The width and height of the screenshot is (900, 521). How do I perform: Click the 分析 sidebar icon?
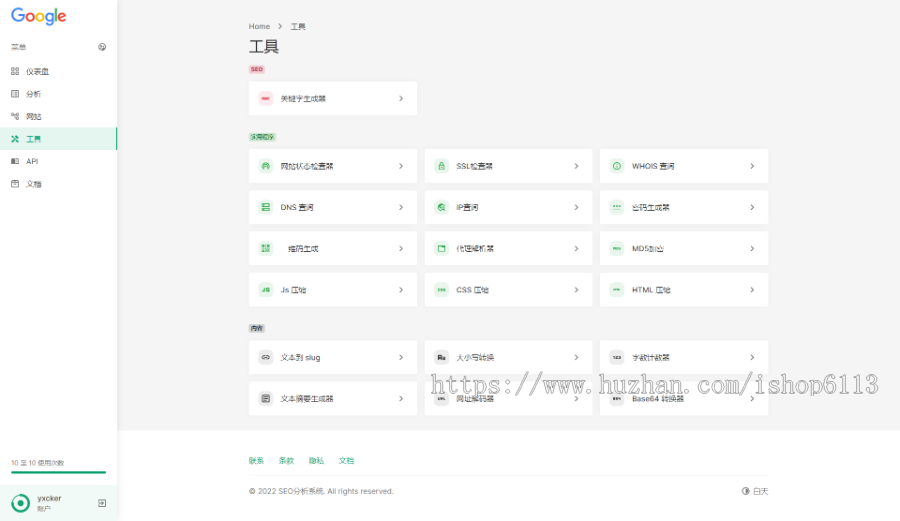point(15,94)
